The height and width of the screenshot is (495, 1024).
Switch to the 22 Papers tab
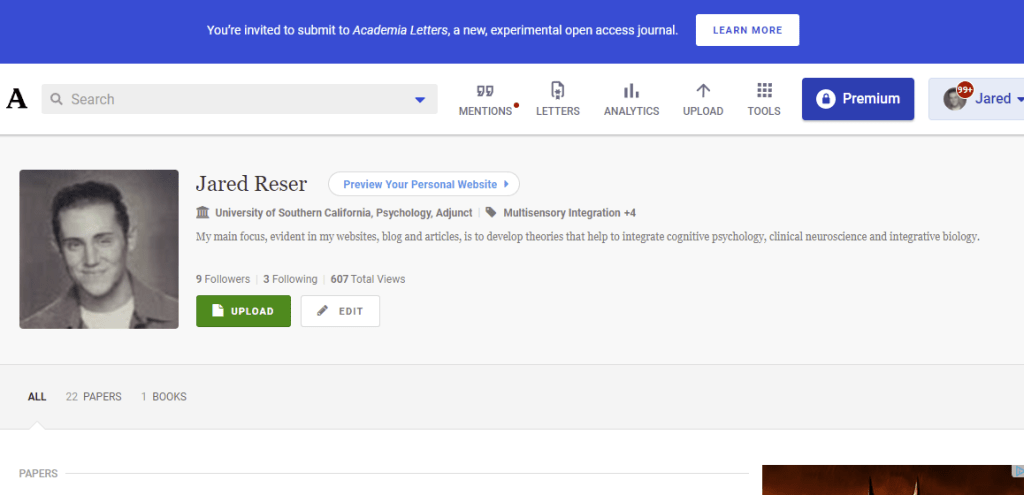pyautogui.click(x=93, y=397)
